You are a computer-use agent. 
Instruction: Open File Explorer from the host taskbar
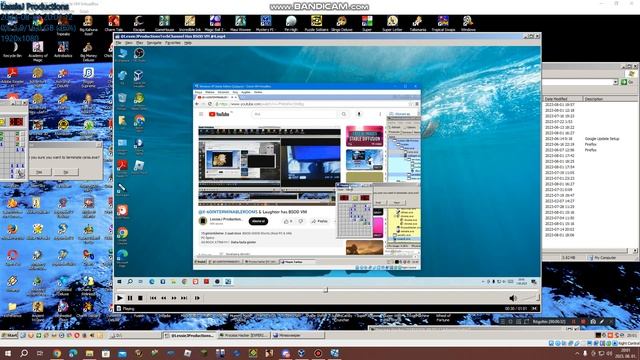tap(89, 353)
